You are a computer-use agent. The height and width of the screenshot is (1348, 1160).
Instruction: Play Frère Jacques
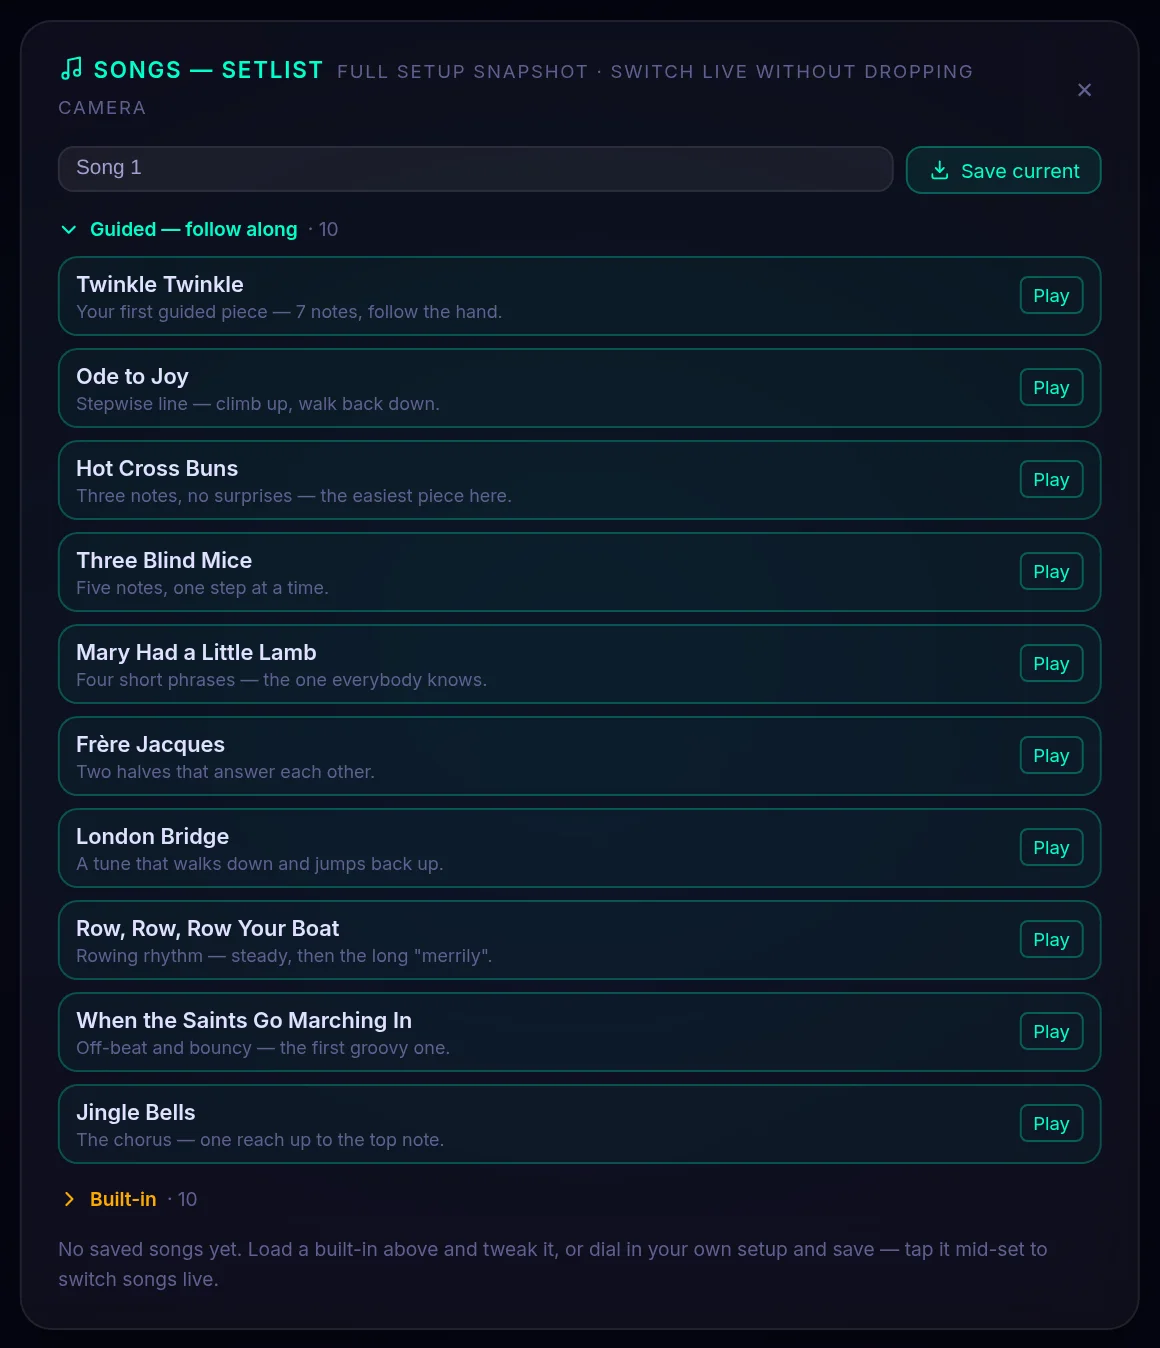pos(1051,756)
